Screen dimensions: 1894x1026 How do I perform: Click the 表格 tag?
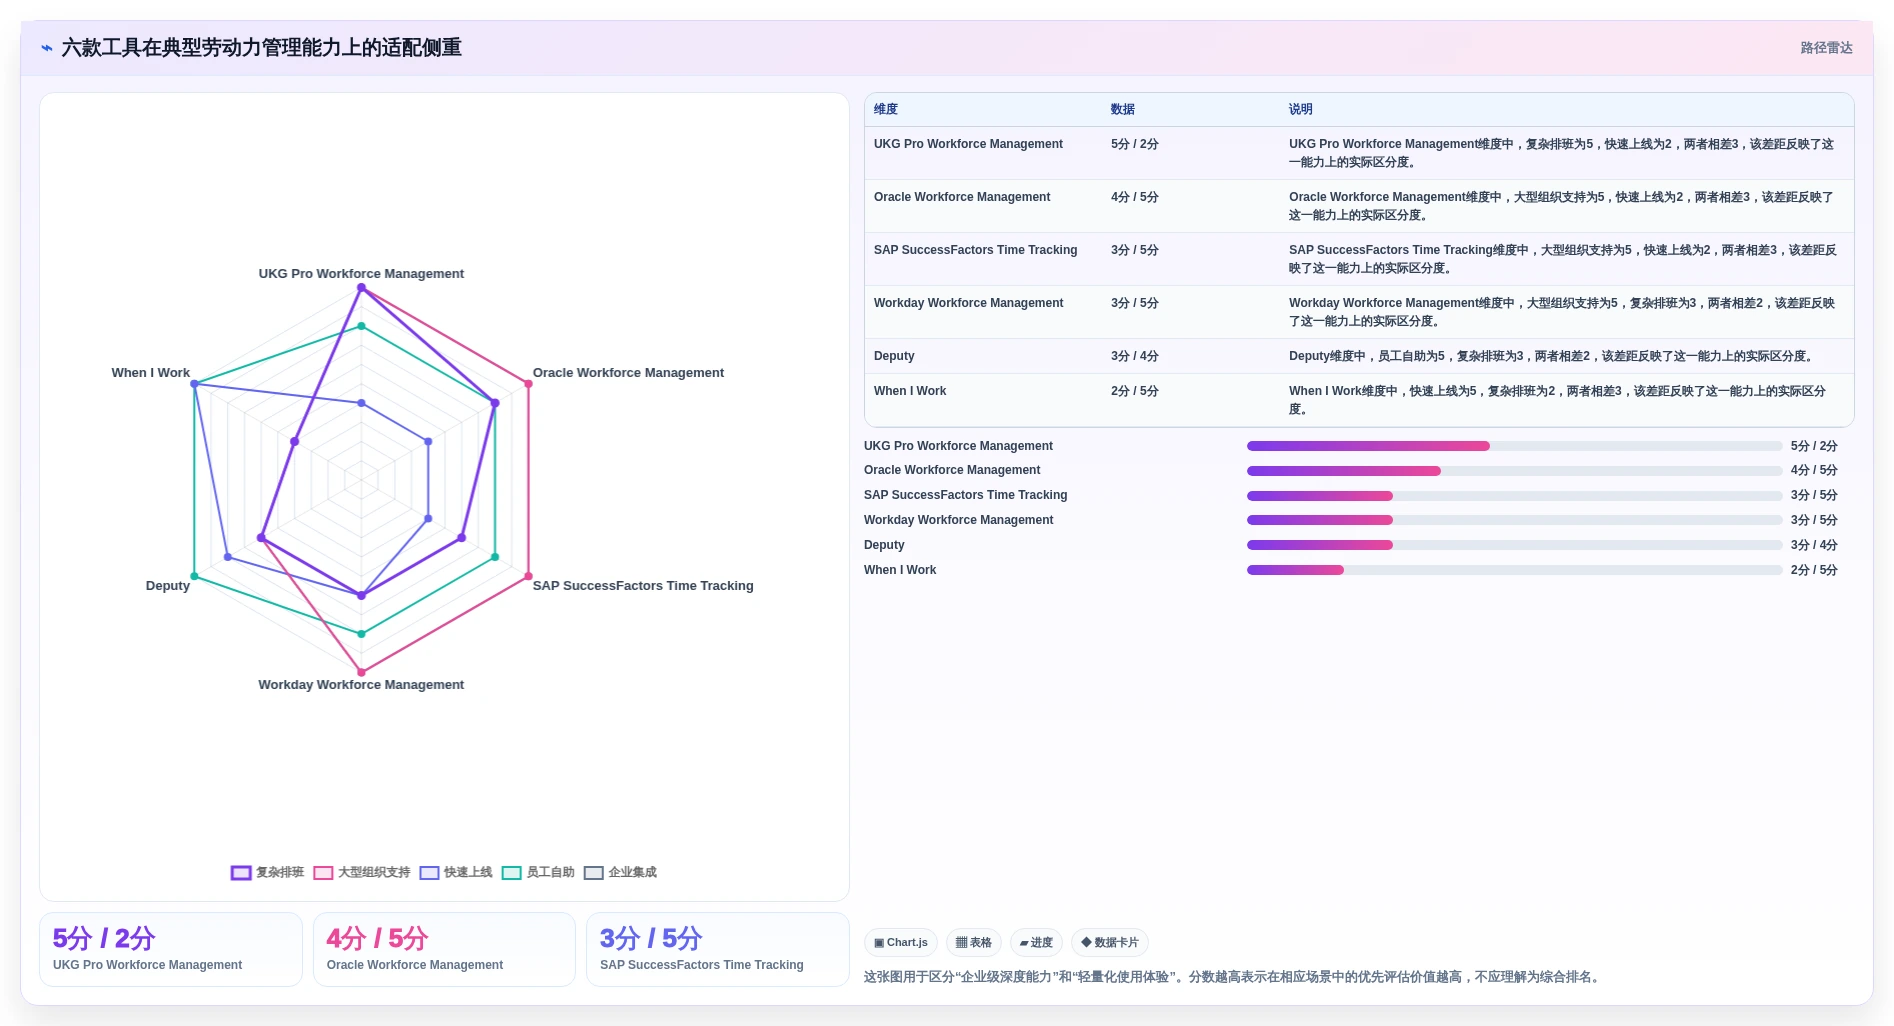[974, 942]
